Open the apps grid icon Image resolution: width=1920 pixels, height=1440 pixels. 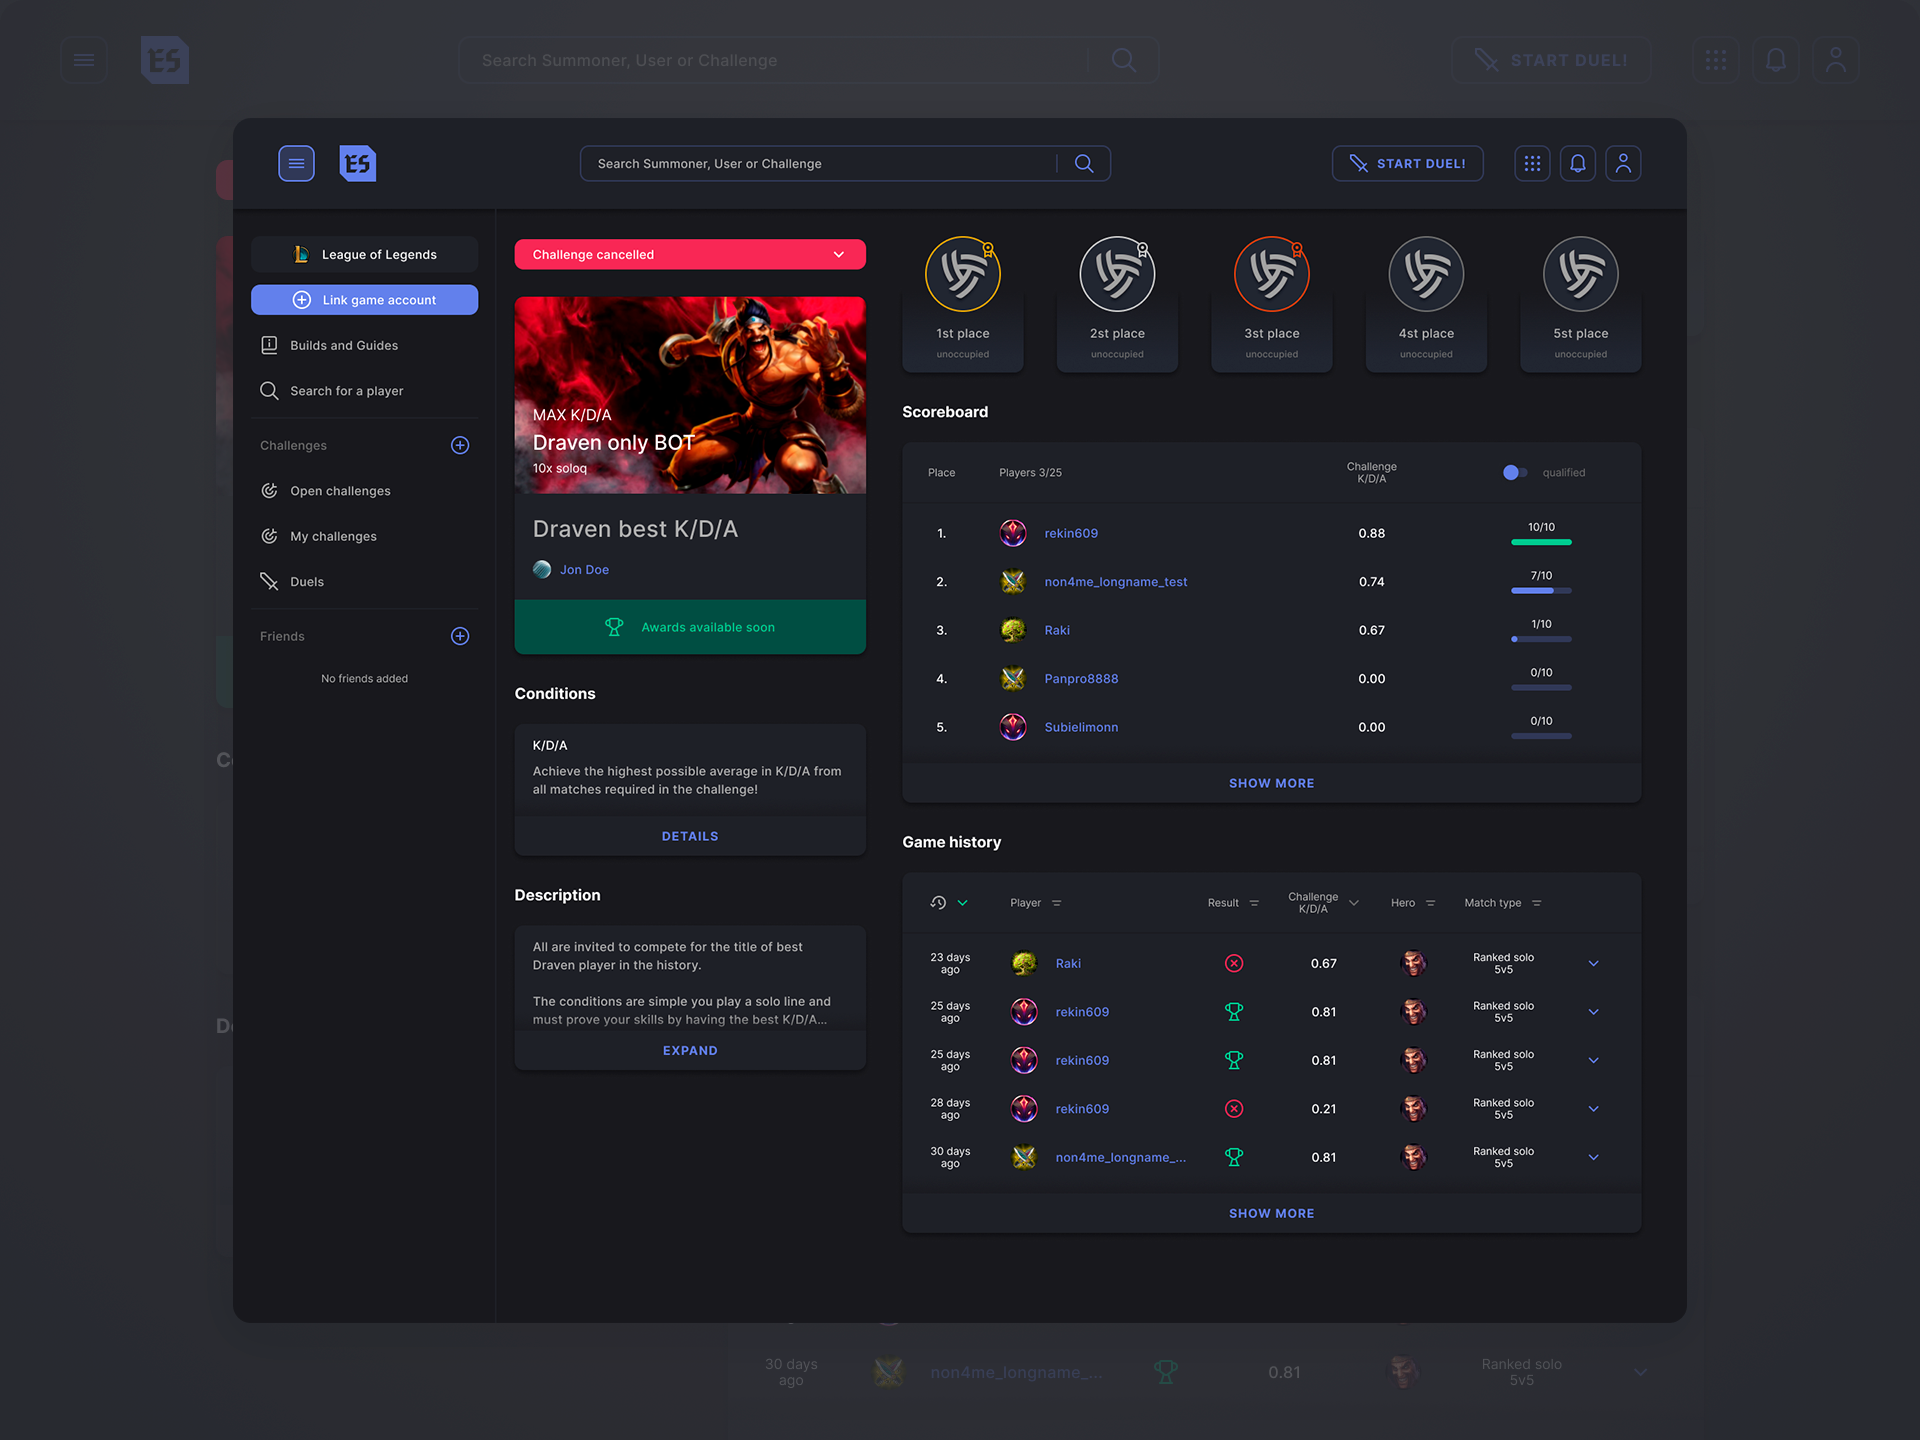(1531, 163)
